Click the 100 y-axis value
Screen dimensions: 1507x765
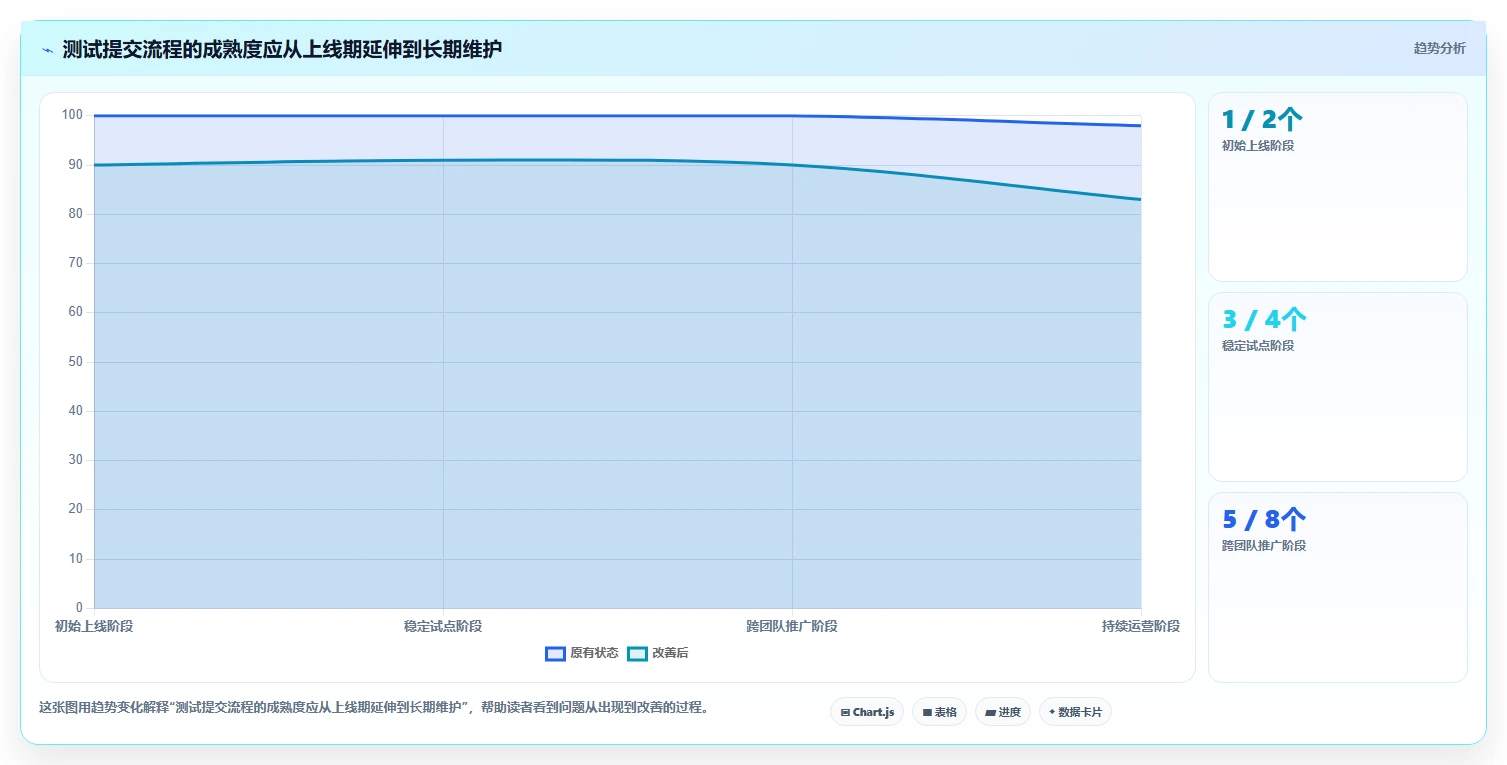pyautogui.click(x=72, y=115)
